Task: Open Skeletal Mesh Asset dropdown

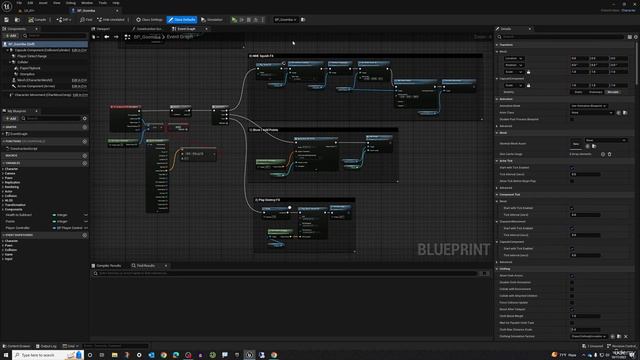Action: coord(606,140)
